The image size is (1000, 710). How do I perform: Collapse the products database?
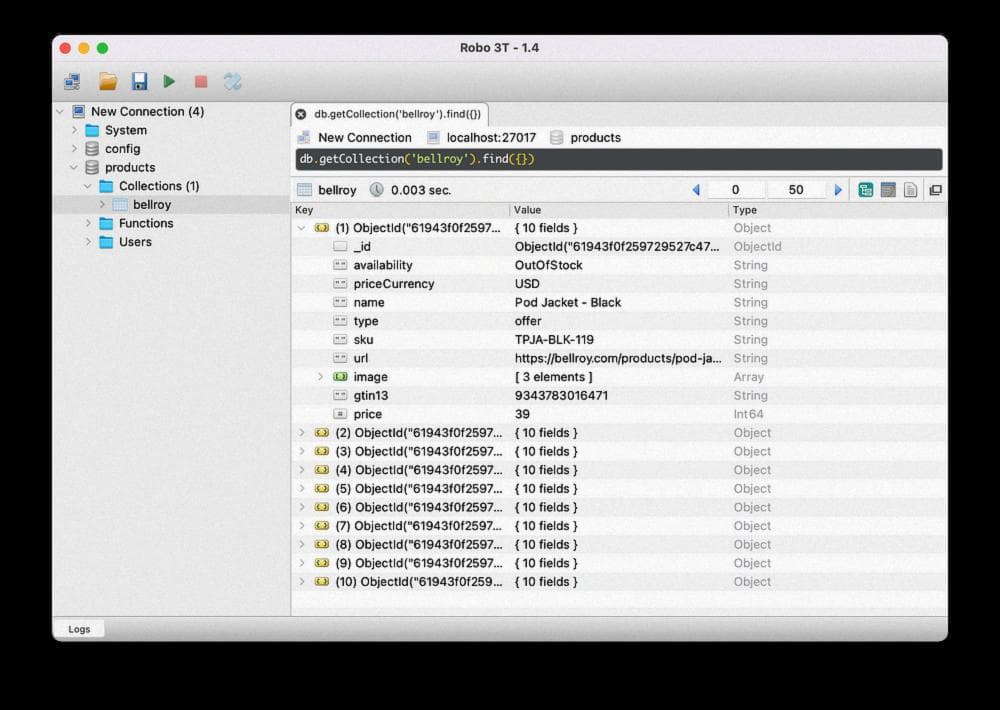tap(74, 167)
